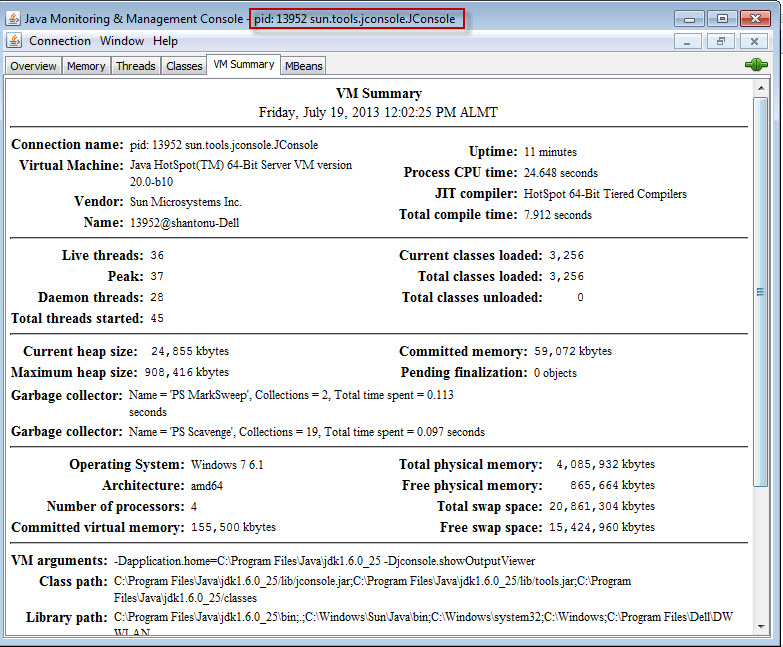Click committed virtual memory '155,500 kbytes'
Screen dimensions: 783x647
pos(233,527)
